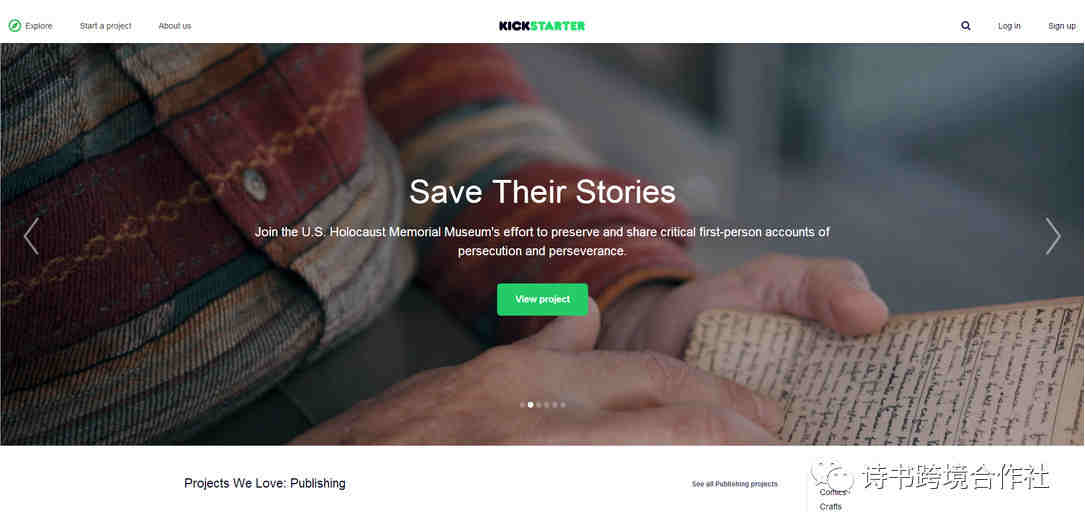Click the Kickstarter logo

tap(542, 26)
